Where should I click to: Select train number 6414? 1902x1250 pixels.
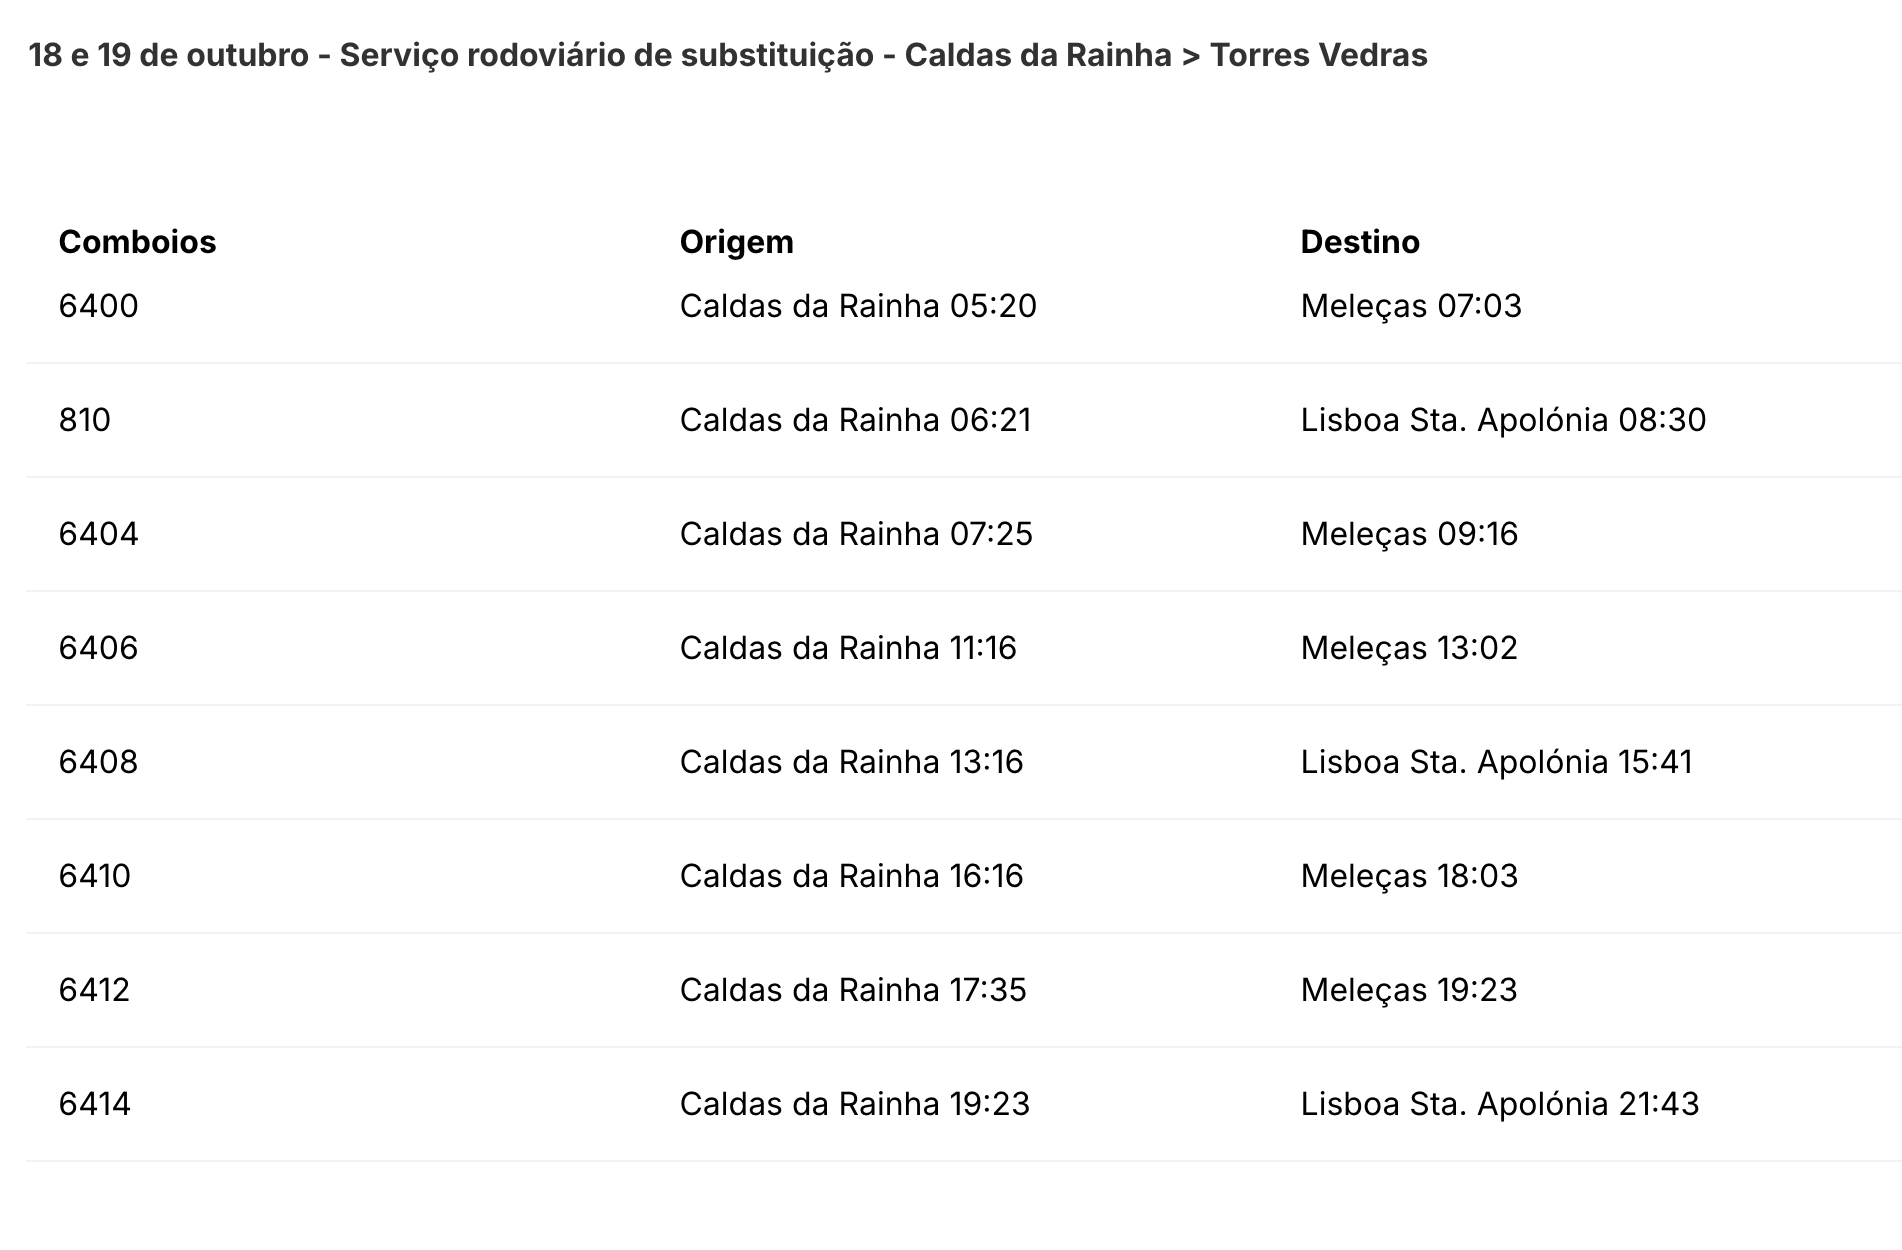[x=94, y=1104]
